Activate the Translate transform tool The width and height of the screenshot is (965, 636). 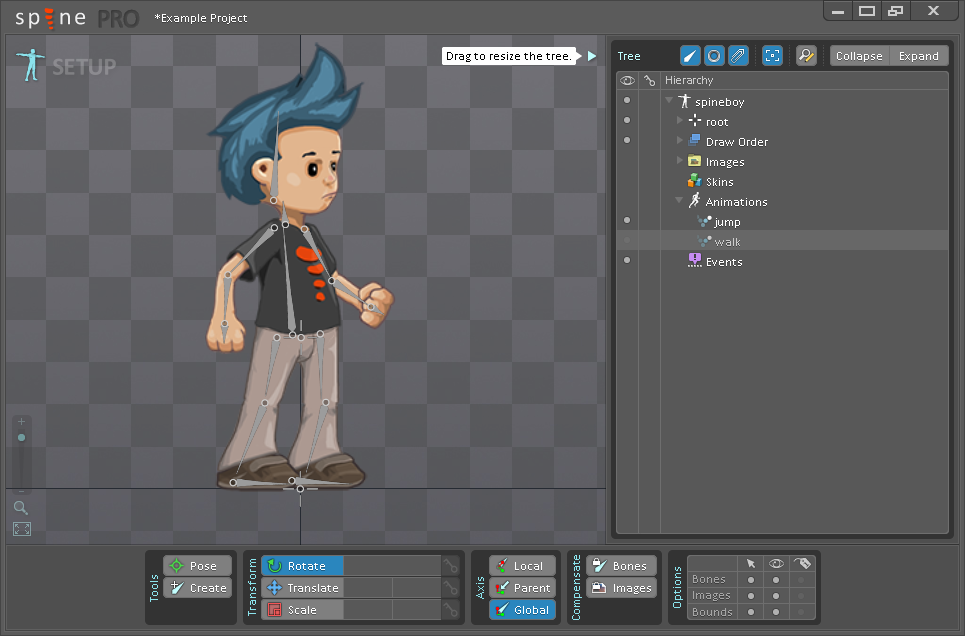pos(303,588)
